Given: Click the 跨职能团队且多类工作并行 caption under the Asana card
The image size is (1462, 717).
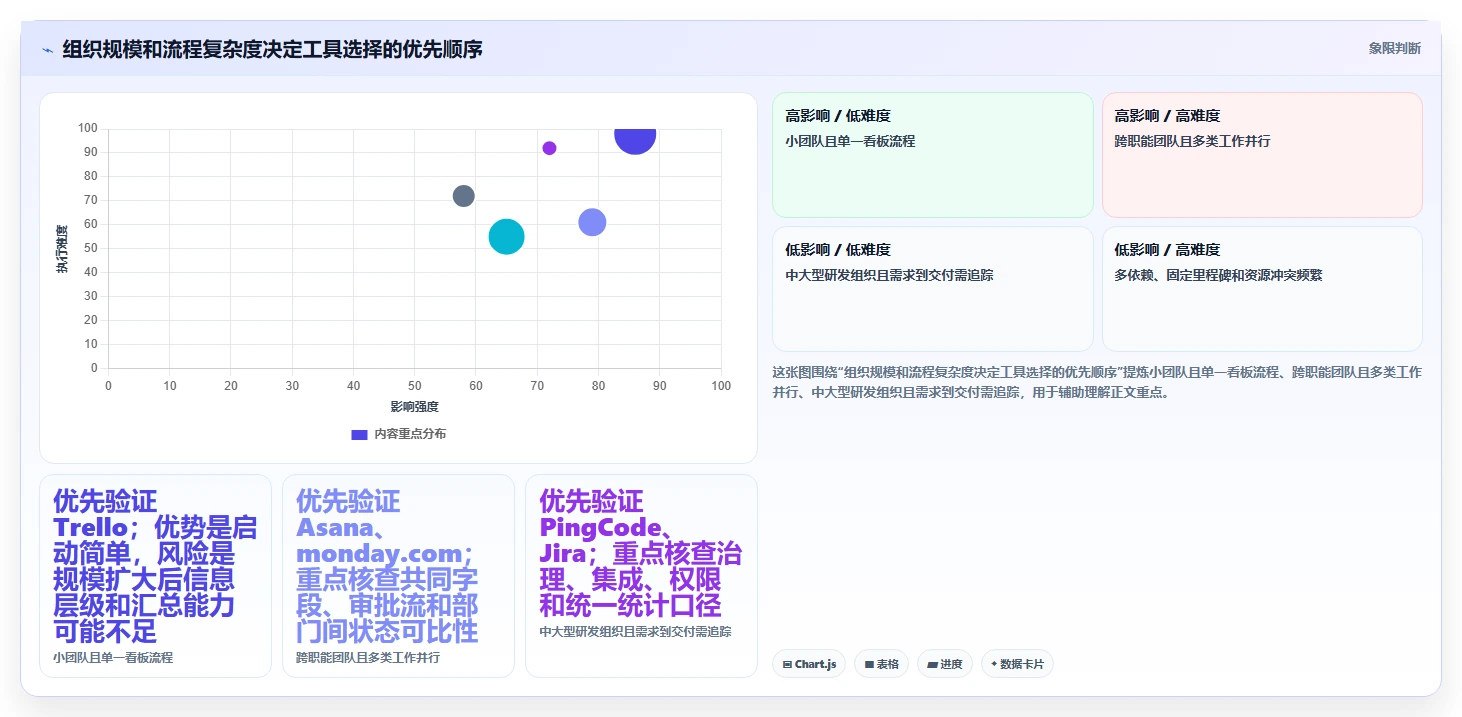Looking at the screenshot, I should click(x=368, y=658).
